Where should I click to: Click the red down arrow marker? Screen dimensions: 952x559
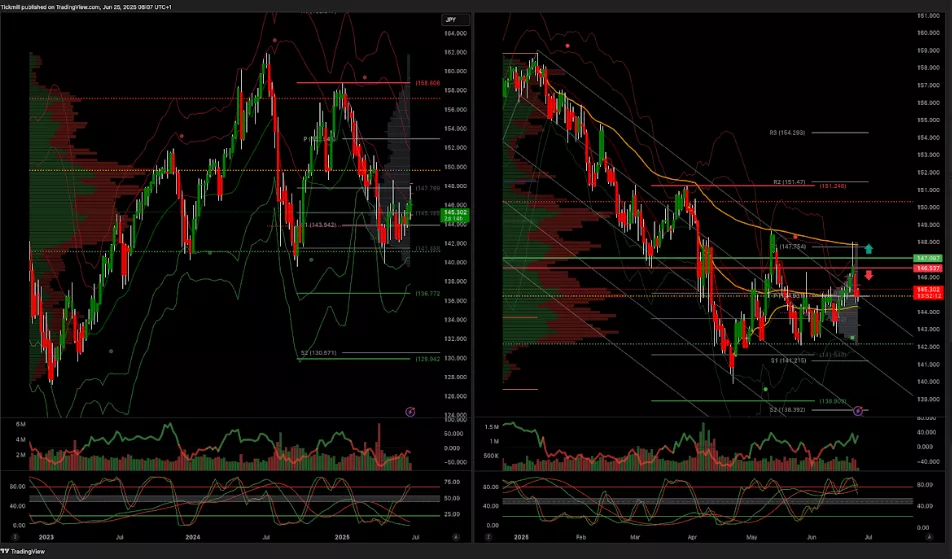pyautogui.click(x=869, y=275)
